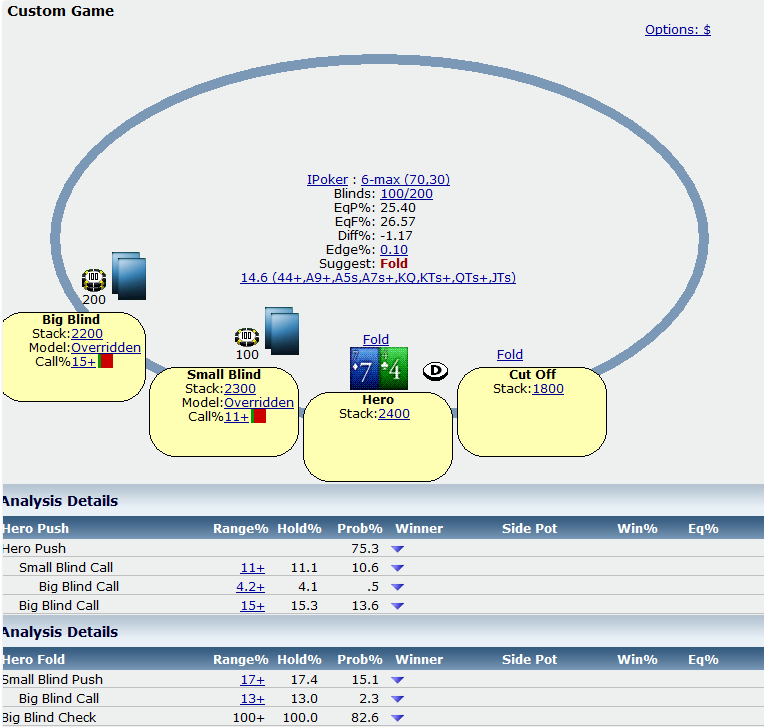Open the suggested push range 14.6 link
764x727 pixels.
tap(378, 277)
